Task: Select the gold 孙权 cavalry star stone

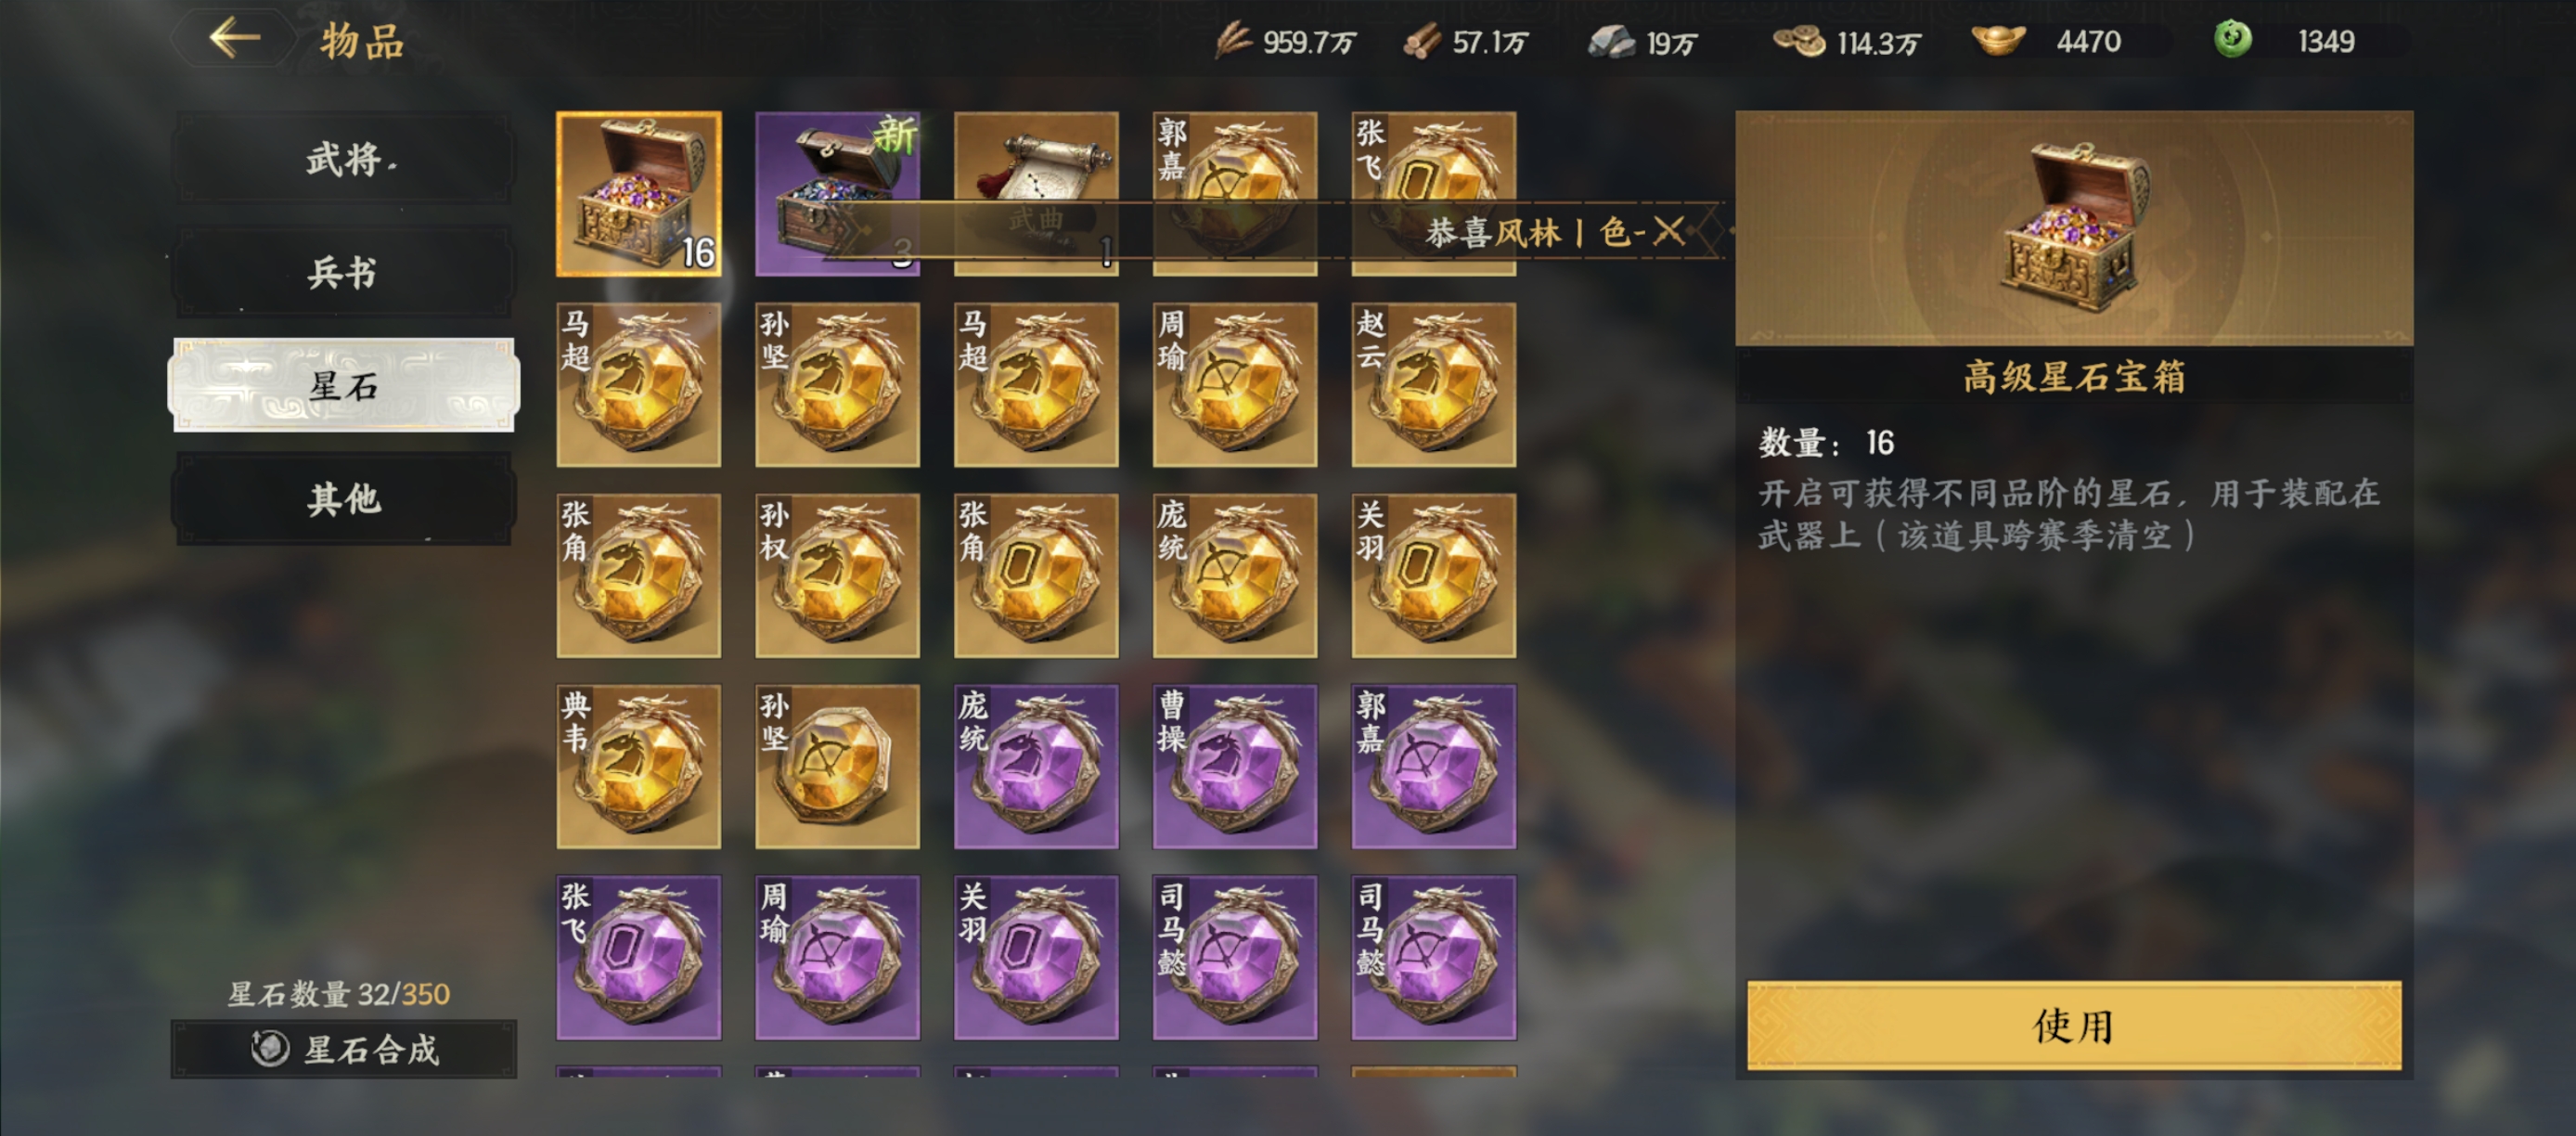Action: [837, 576]
